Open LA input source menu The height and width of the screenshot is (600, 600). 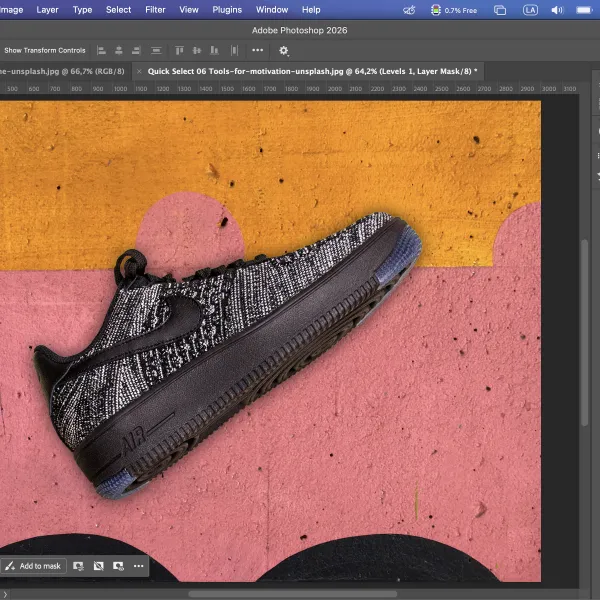coord(530,10)
